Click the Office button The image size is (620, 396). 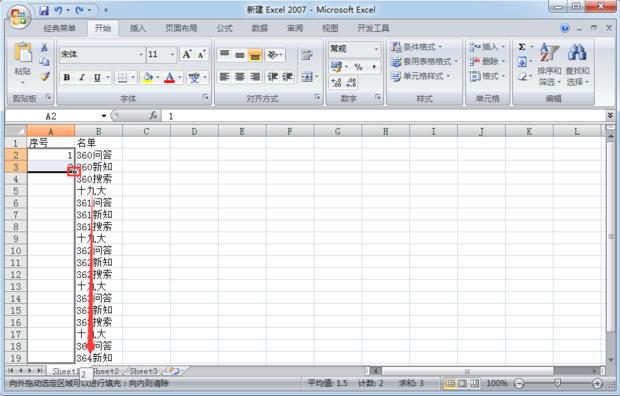click(x=18, y=17)
